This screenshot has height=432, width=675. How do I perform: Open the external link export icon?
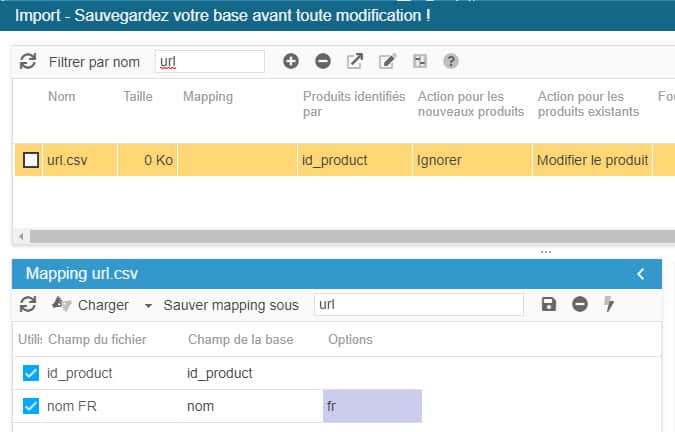tap(355, 62)
